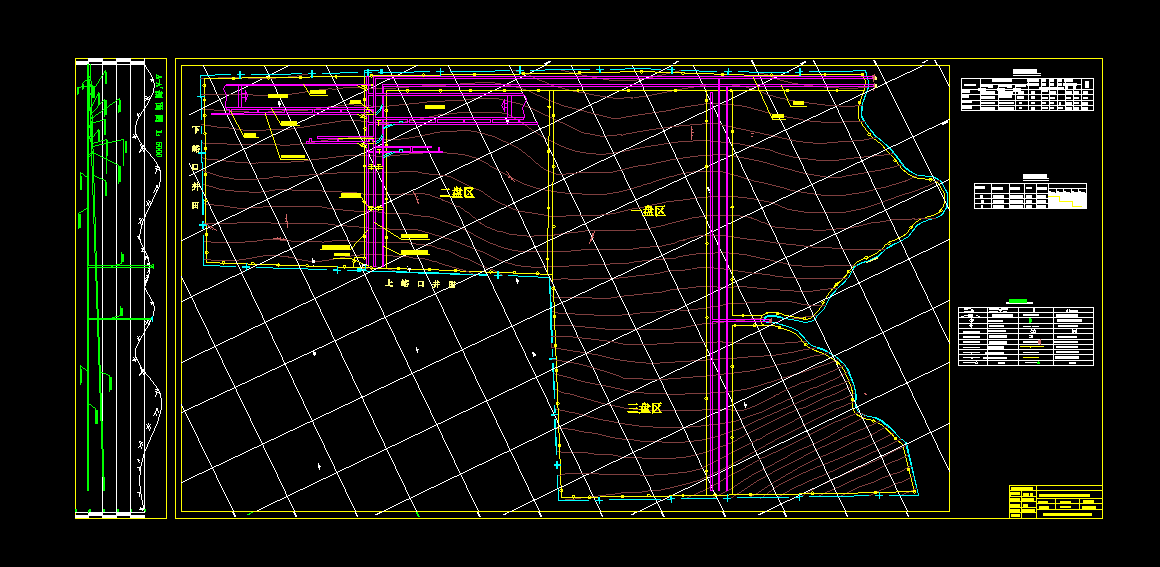
Task: Select the 一盘区 panel label
Action: (x=650, y=211)
